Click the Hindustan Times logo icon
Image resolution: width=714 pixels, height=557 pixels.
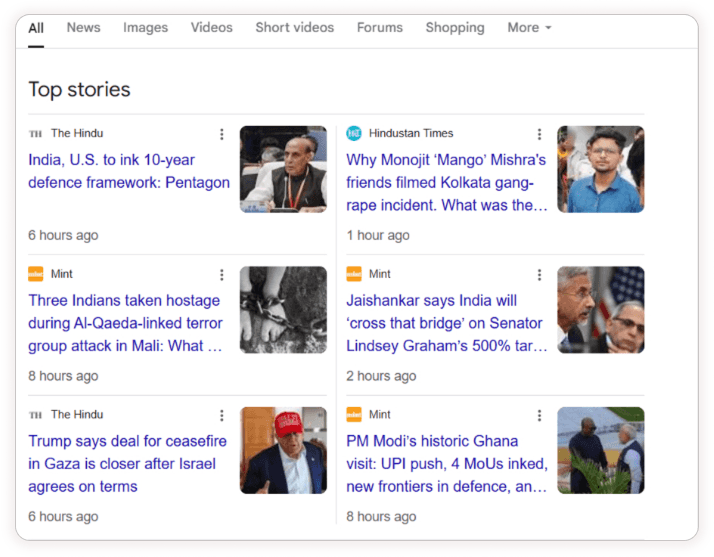pos(354,133)
